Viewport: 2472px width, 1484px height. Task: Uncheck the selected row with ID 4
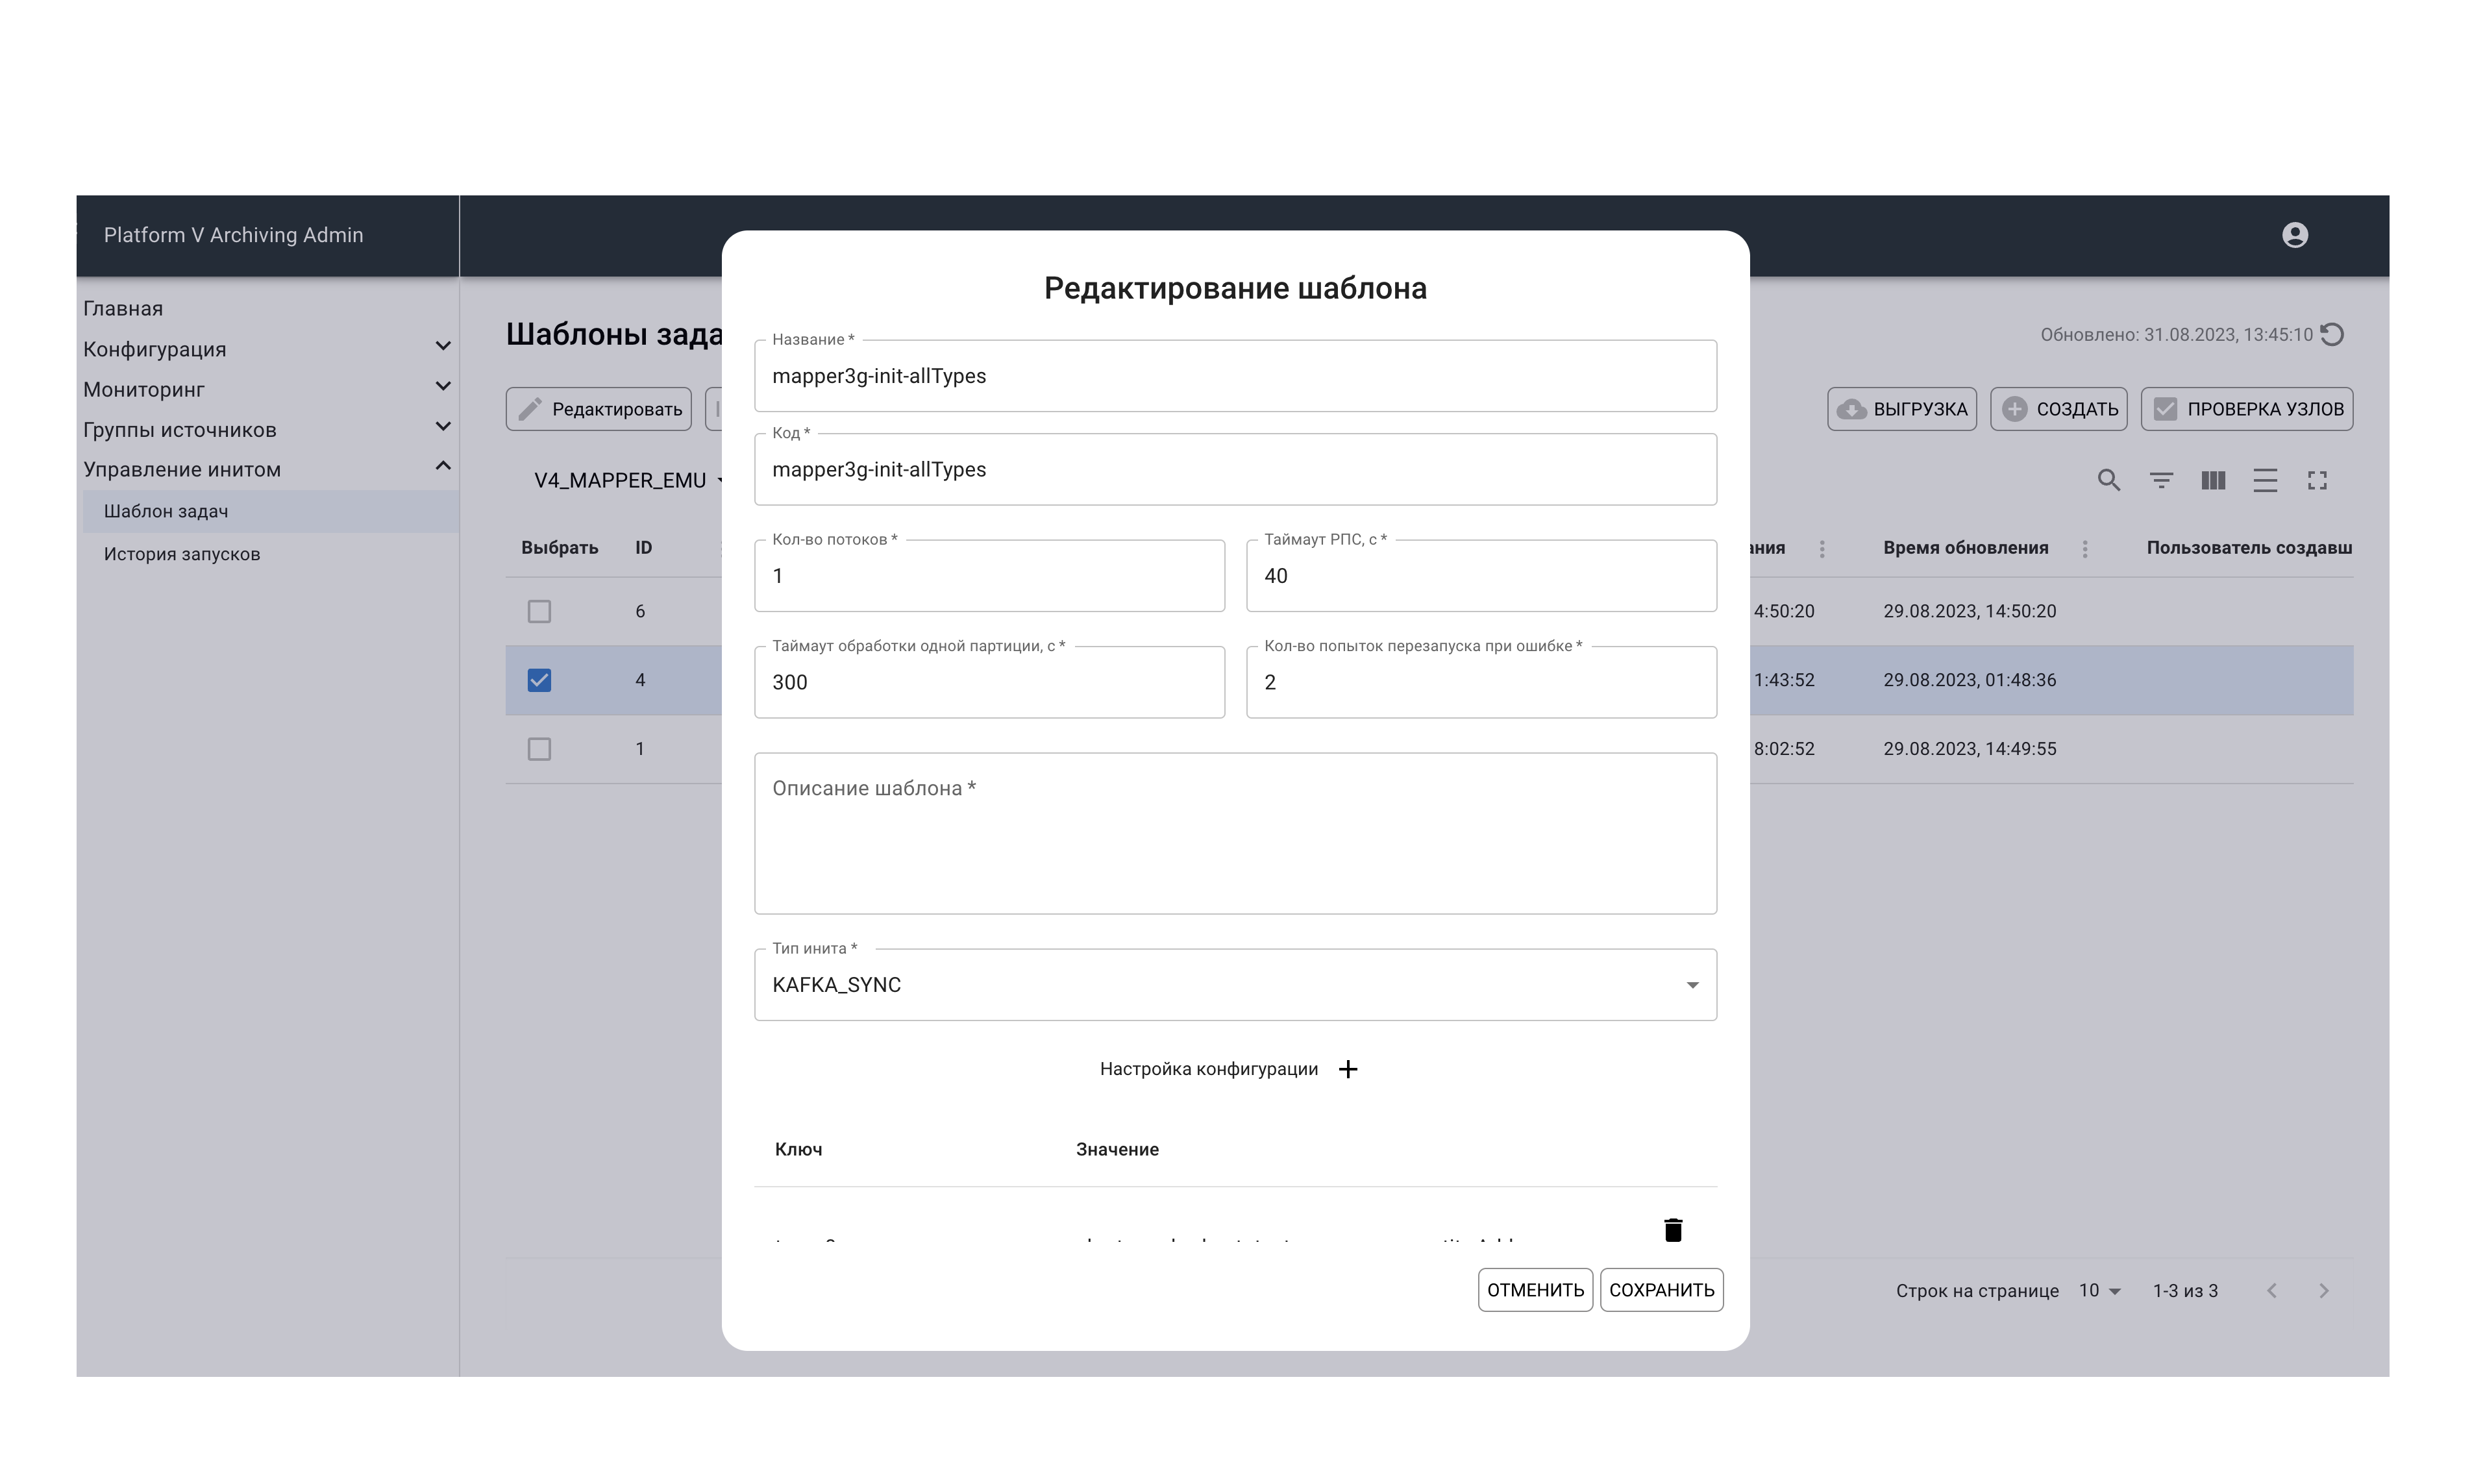coord(539,680)
